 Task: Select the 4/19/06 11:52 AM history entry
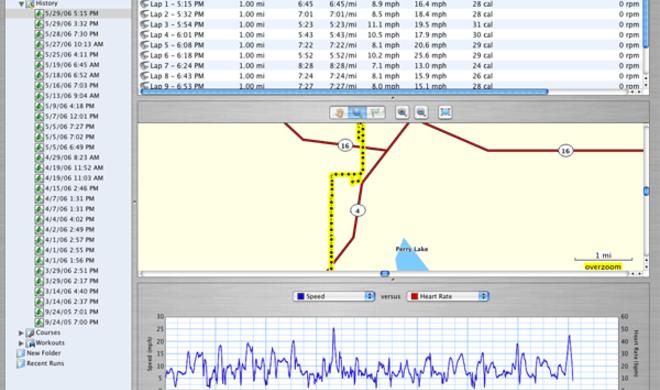74,167
